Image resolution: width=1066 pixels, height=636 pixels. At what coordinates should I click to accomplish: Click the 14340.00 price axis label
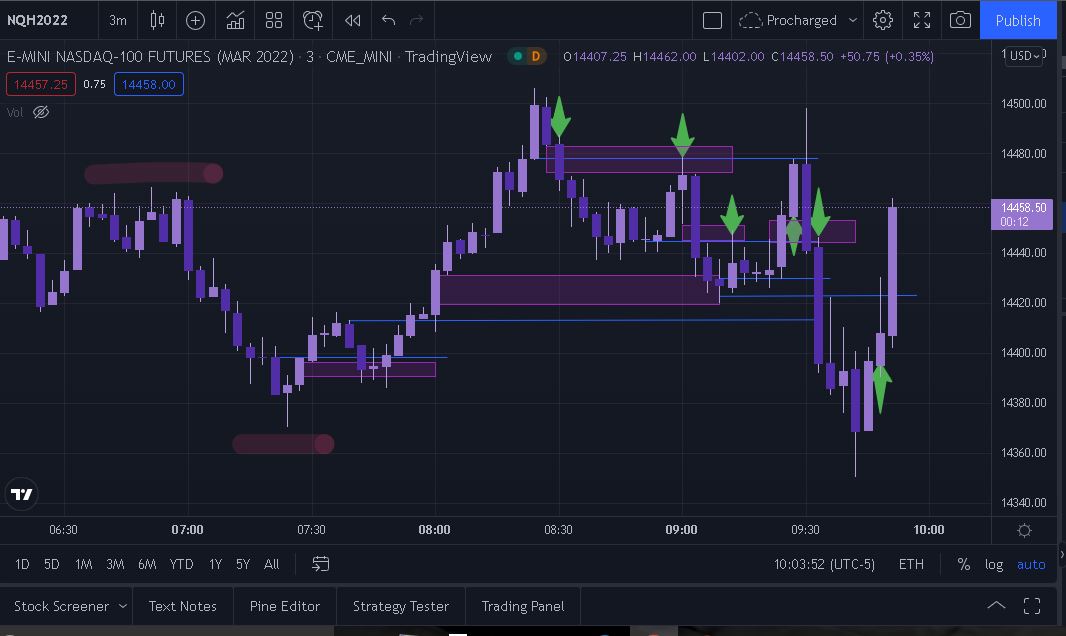pos(1023,503)
